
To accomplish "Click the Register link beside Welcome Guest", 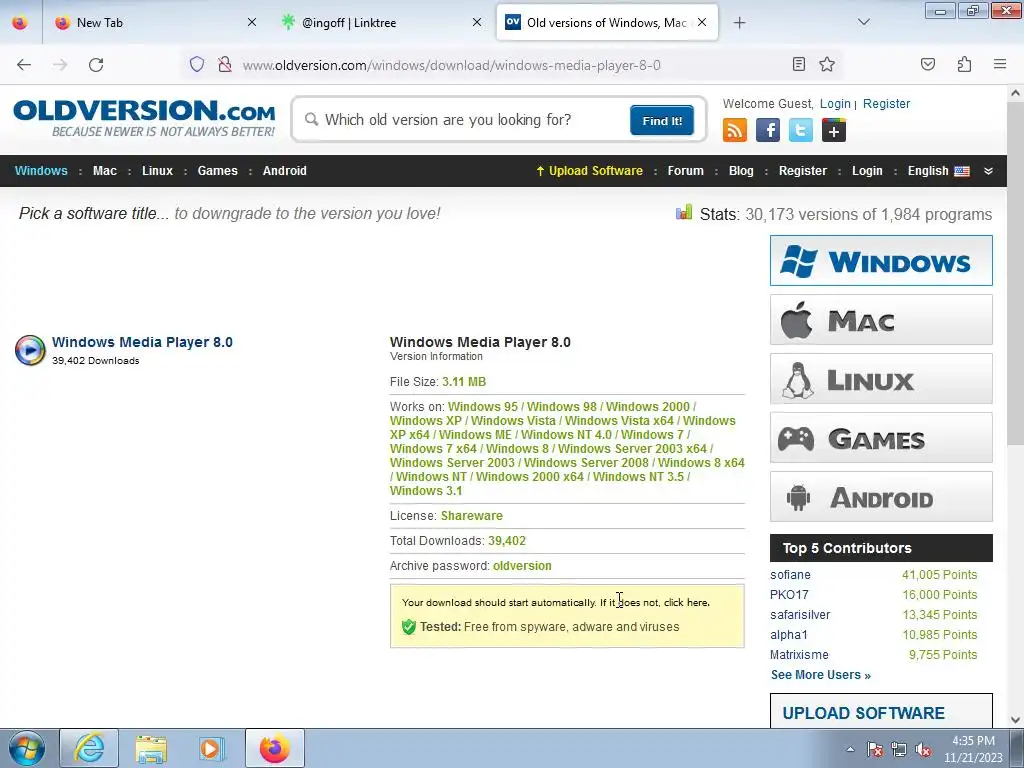I will point(886,104).
